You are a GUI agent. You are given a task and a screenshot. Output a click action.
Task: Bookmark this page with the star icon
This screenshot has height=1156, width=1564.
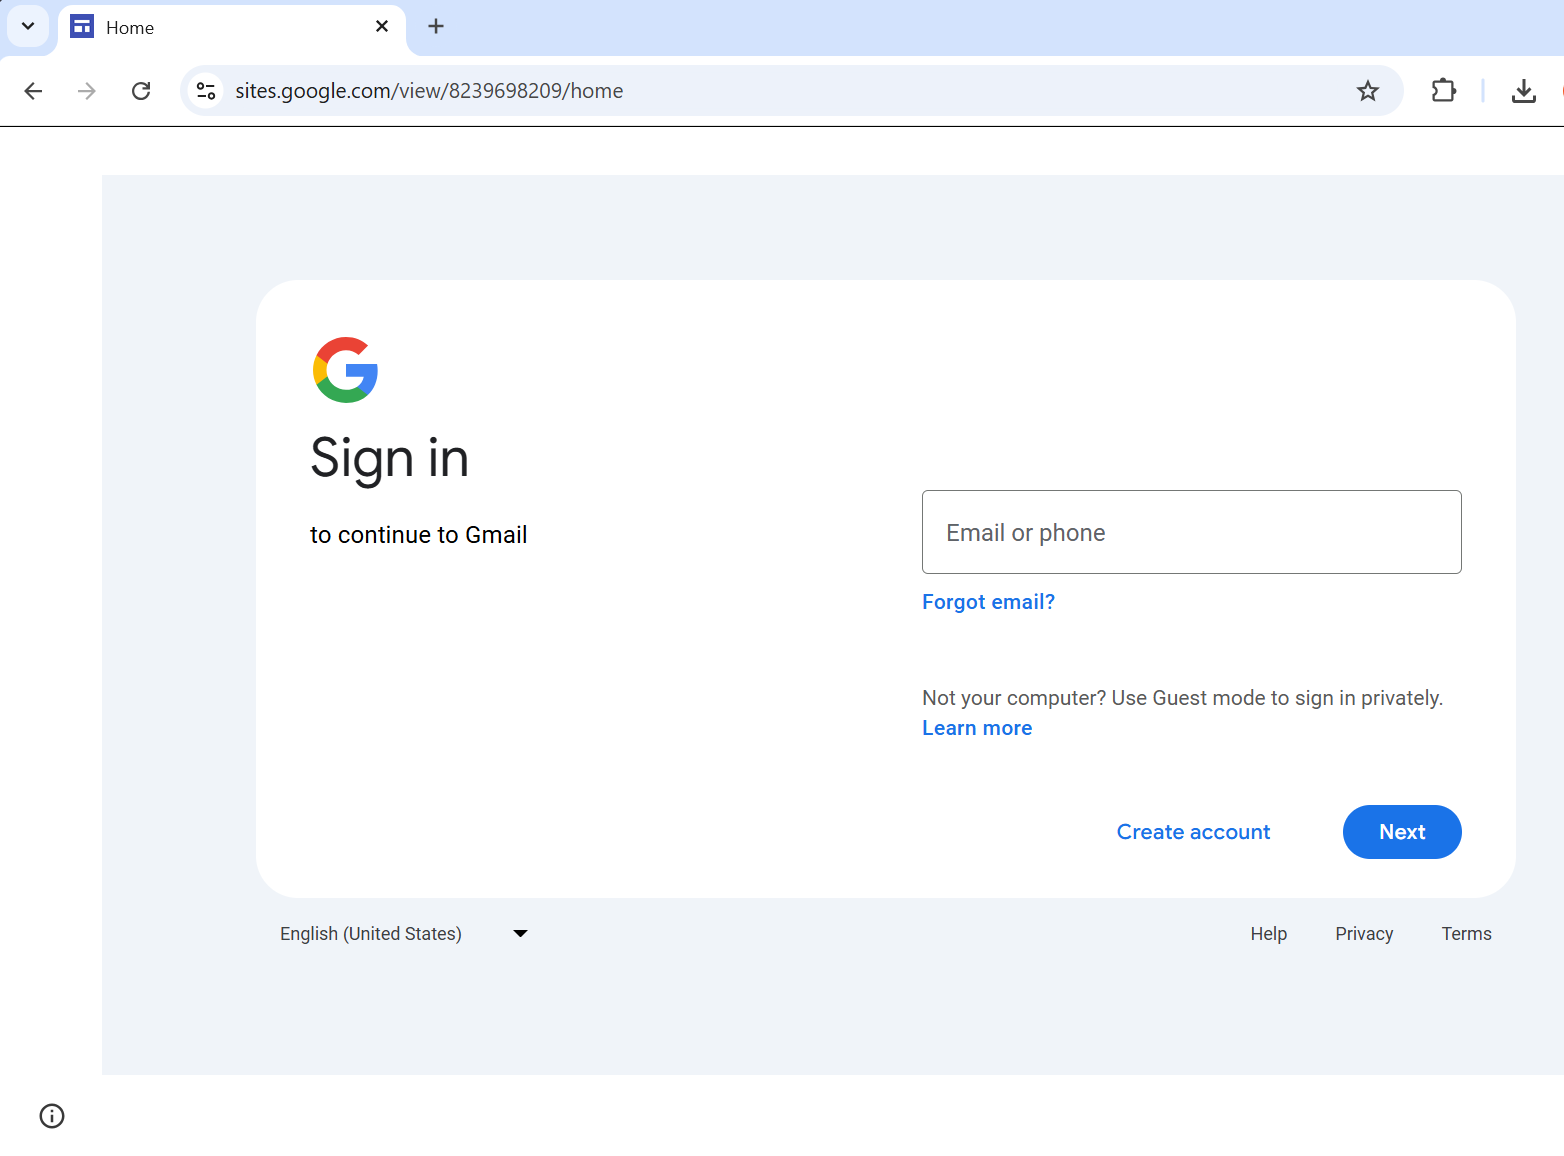pyautogui.click(x=1367, y=91)
